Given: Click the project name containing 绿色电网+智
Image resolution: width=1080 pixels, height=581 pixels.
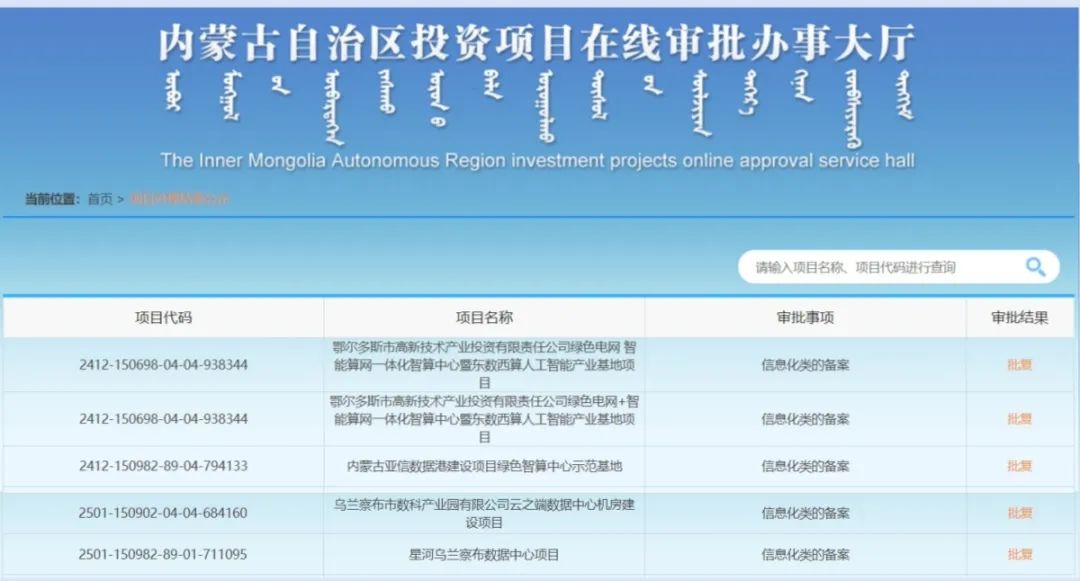Looking at the screenshot, I should coord(484,419).
